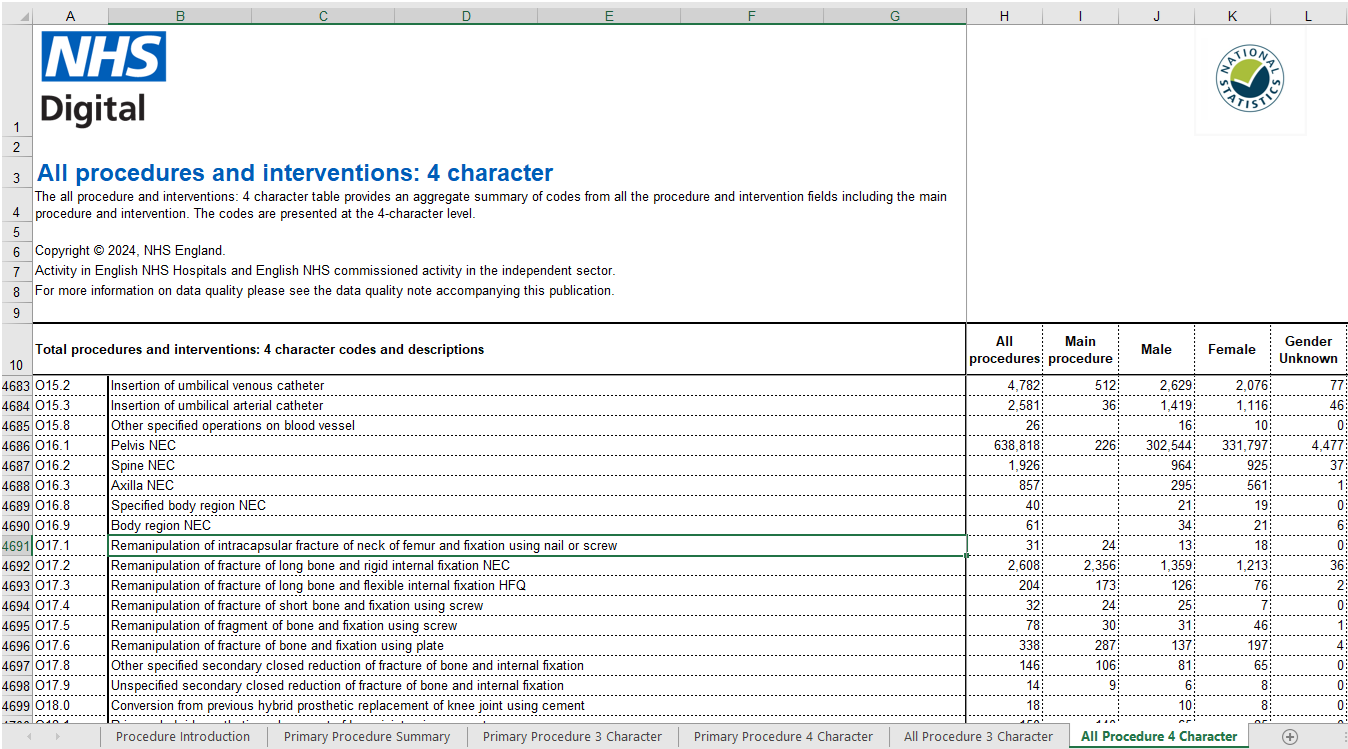The width and height of the screenshot is (1348, 749).
Task: Select column header B
Action: 179,15
